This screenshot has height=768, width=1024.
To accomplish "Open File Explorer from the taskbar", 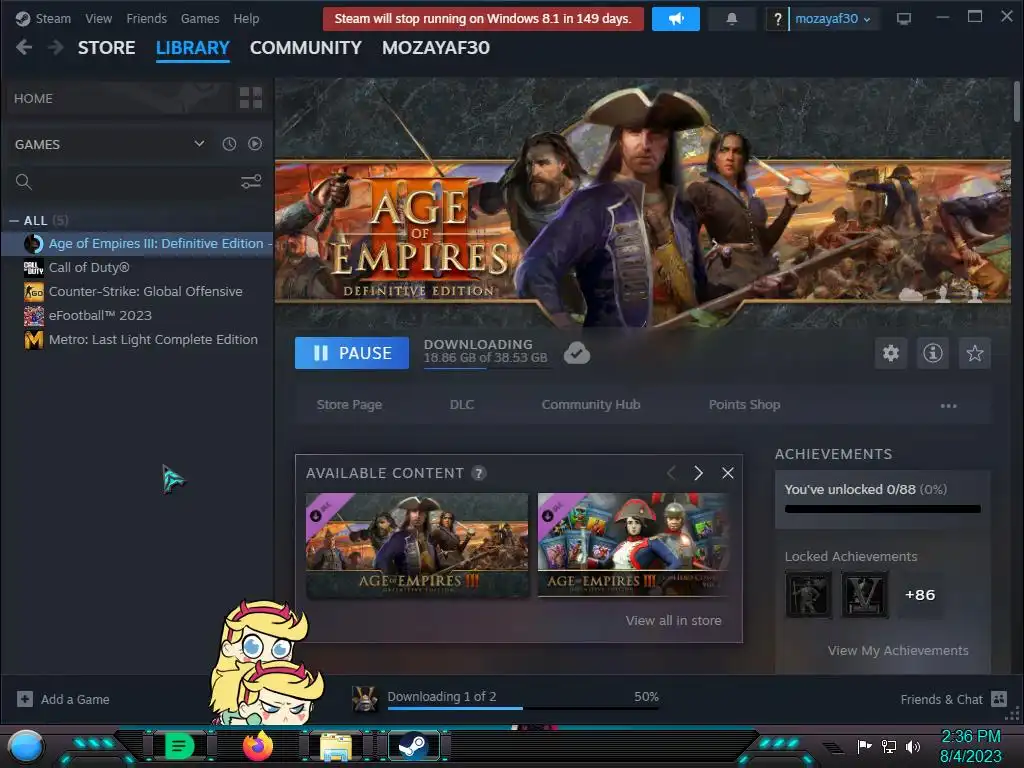I will click(x=336, y=746).
